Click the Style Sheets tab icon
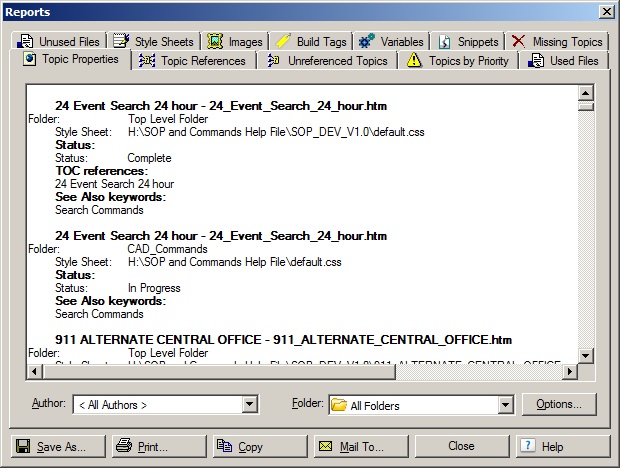This screenshot has width=620, height=468. pyautogui.click(x=121, y=41)
